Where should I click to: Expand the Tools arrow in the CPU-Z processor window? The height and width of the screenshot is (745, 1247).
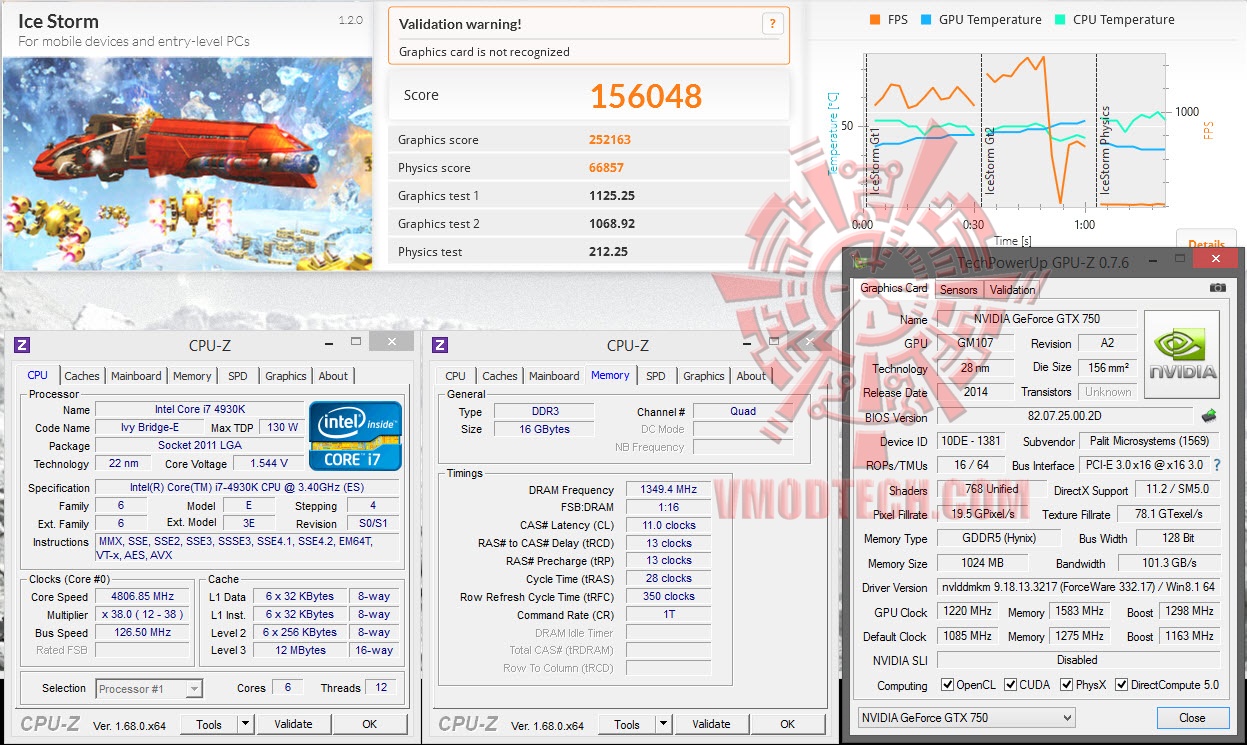(x=245, y=724)
